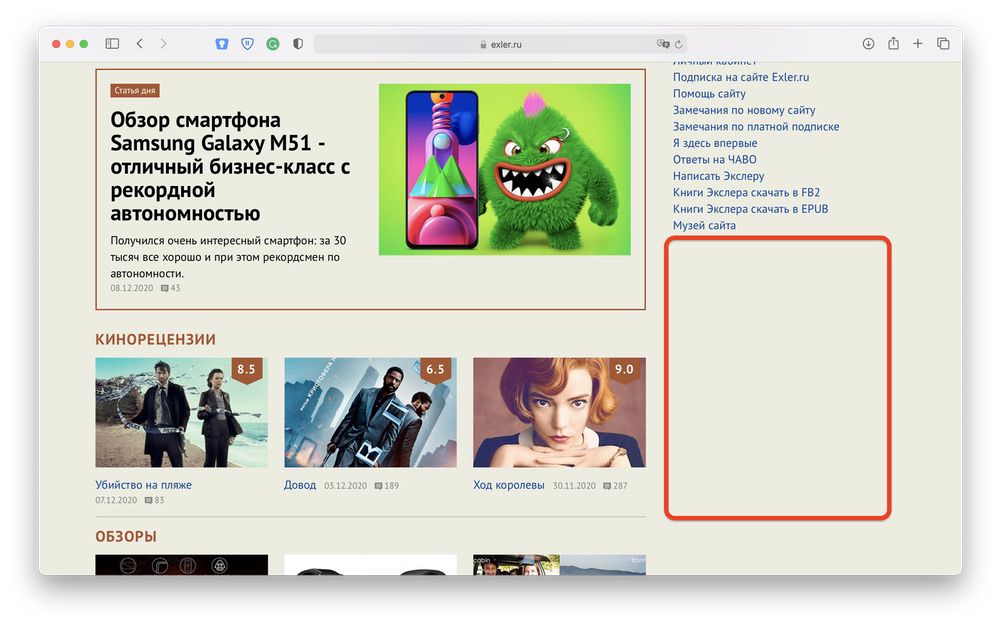Click the Samsung article summary text
The width and height of the screenshot is (1000, 626).
(x=228, y=257)
